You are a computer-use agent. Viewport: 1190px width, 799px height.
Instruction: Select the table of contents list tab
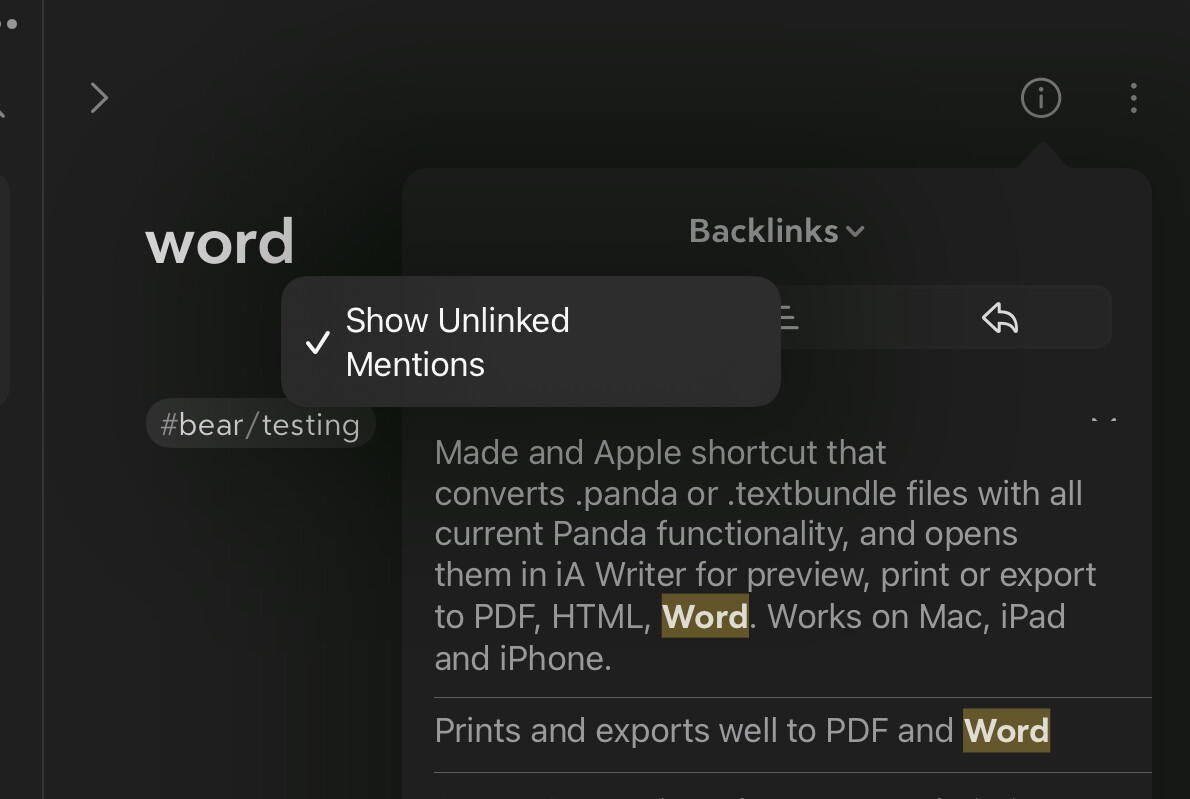coord(789,317)
